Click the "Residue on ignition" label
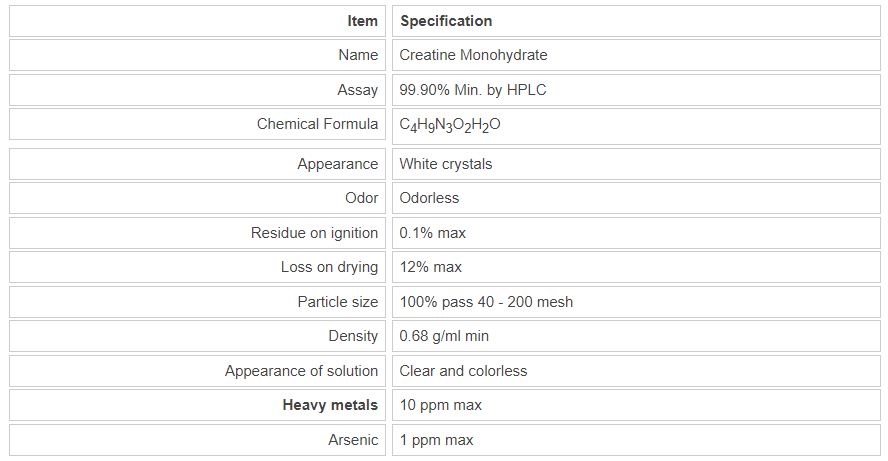The height and width of the screenshot is (461, 888). [x=314, y=233]
